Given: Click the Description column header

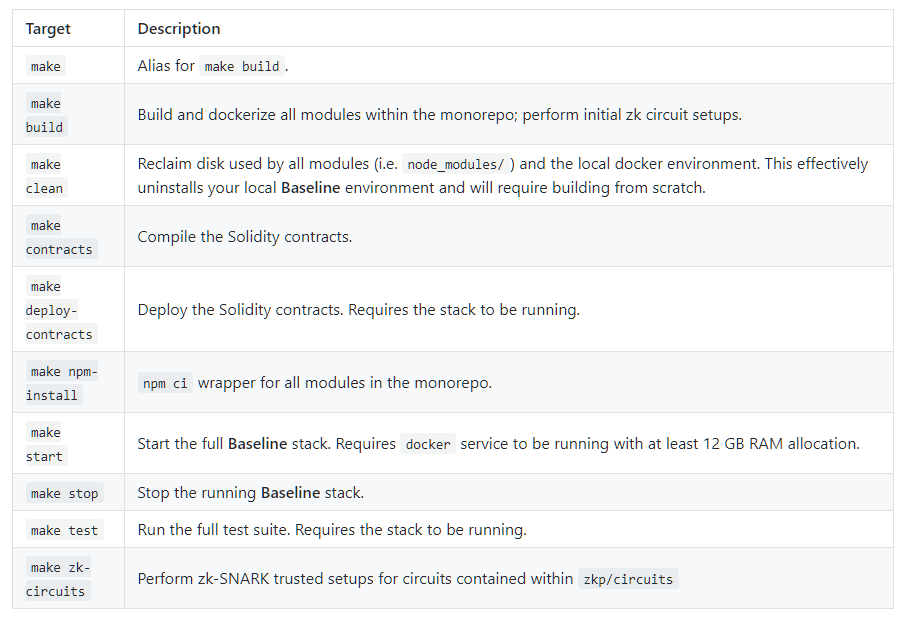Looking at the screenshot, I should (179, 29).
